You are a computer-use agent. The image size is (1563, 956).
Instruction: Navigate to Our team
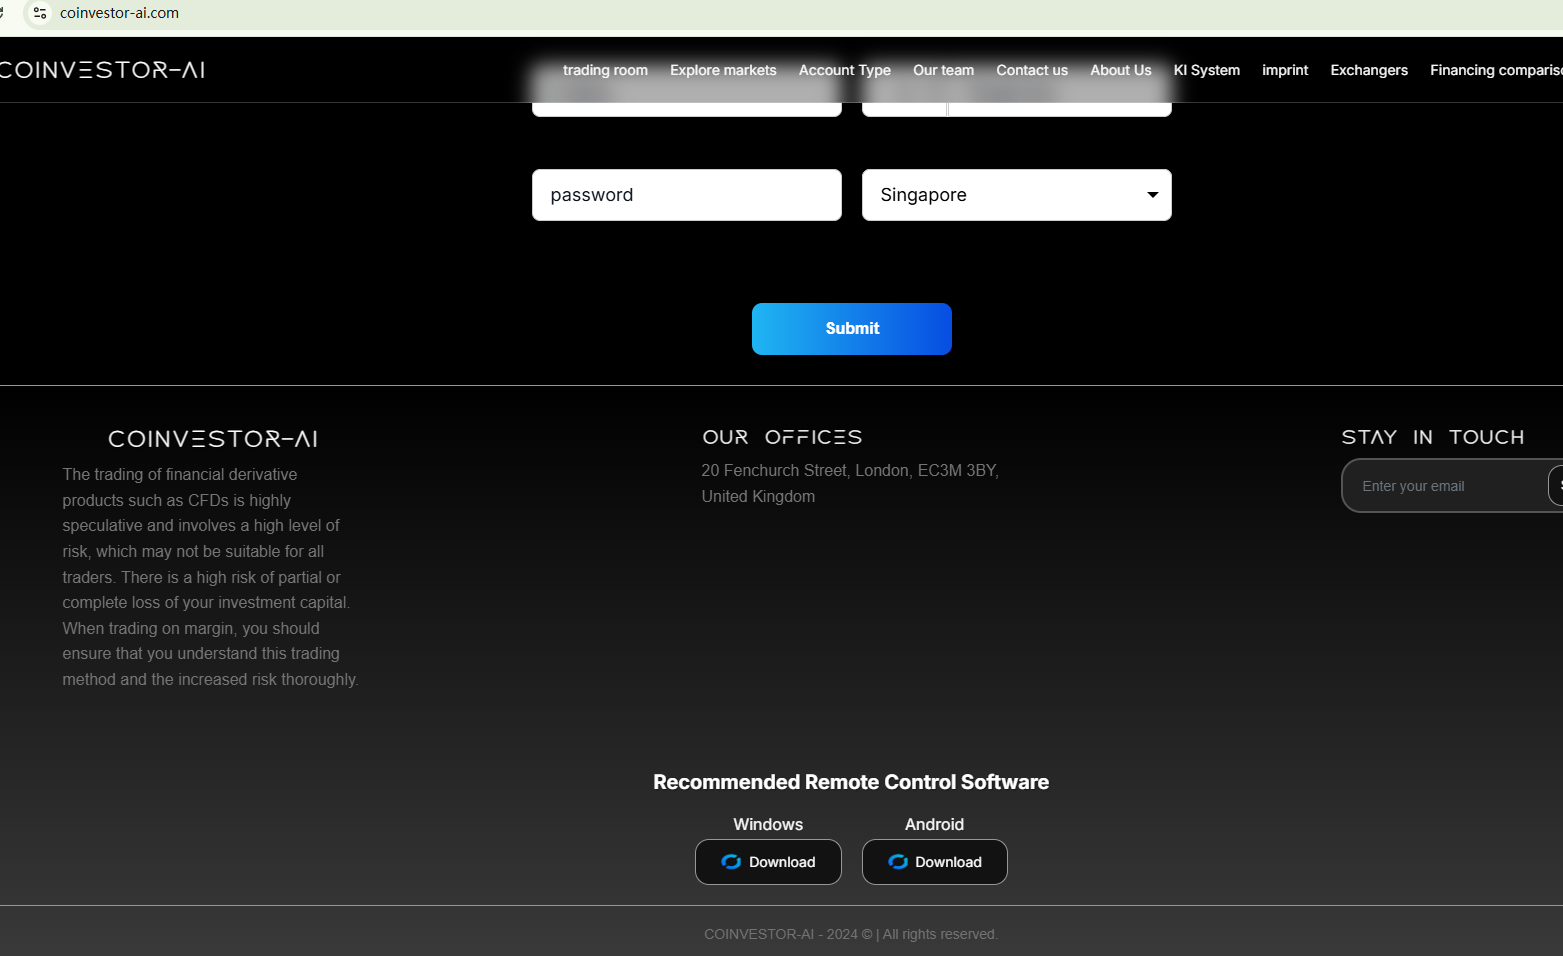tap(943, 70)
